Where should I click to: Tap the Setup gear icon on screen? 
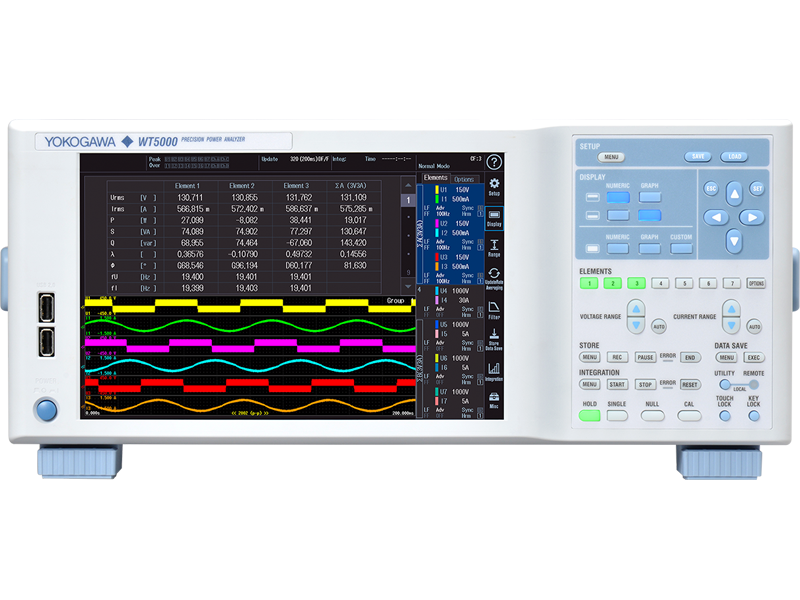494,186
